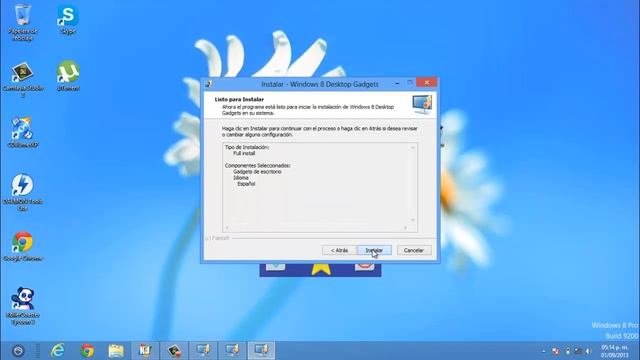This screenshot has height=360, width=640.
Task: Click the round Start orb on taskbar
Action: pyautogui.click(x=18, y=351)
